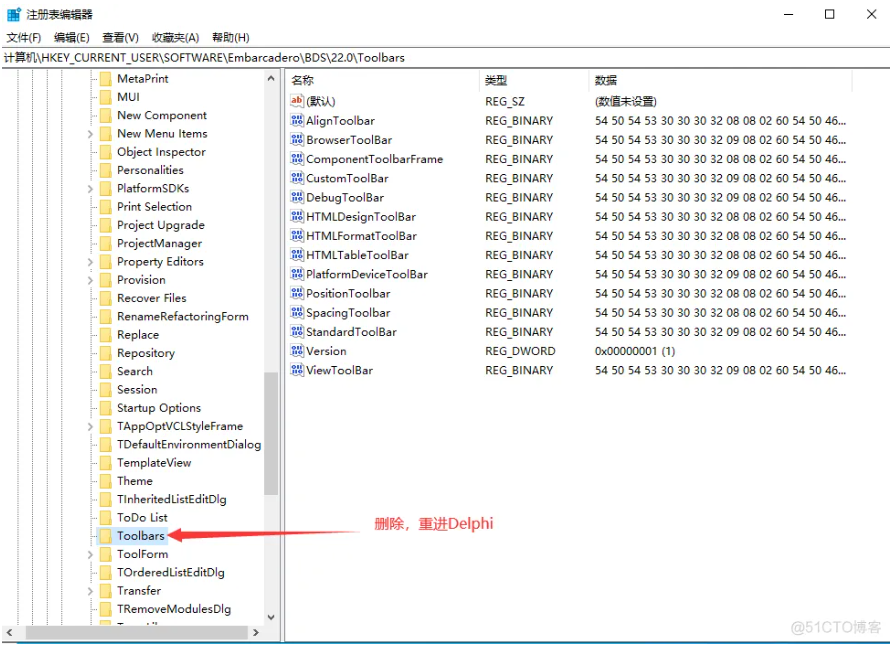Click the horizontal scrollbar right arrow
Viewport: 891px width, 645px height.
coord(256,632)
